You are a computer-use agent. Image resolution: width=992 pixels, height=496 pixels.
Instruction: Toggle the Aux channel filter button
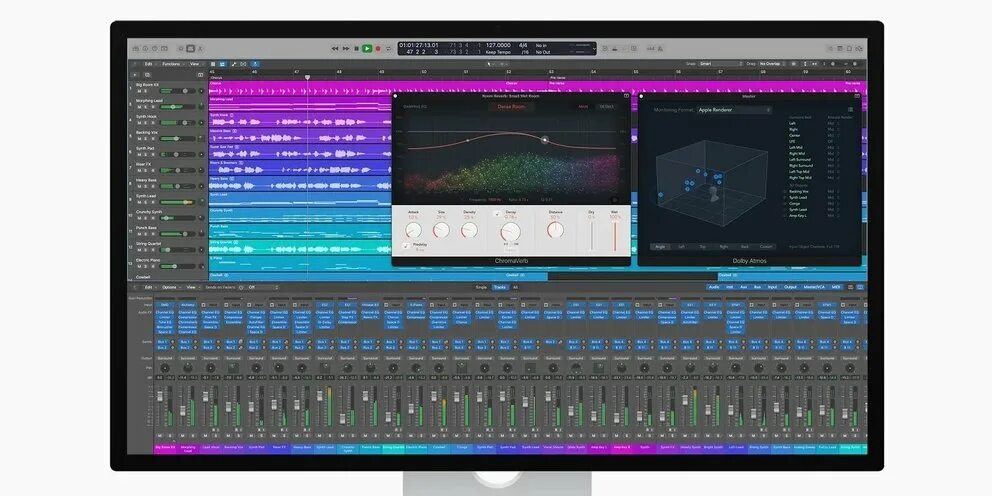pos(743,287)
